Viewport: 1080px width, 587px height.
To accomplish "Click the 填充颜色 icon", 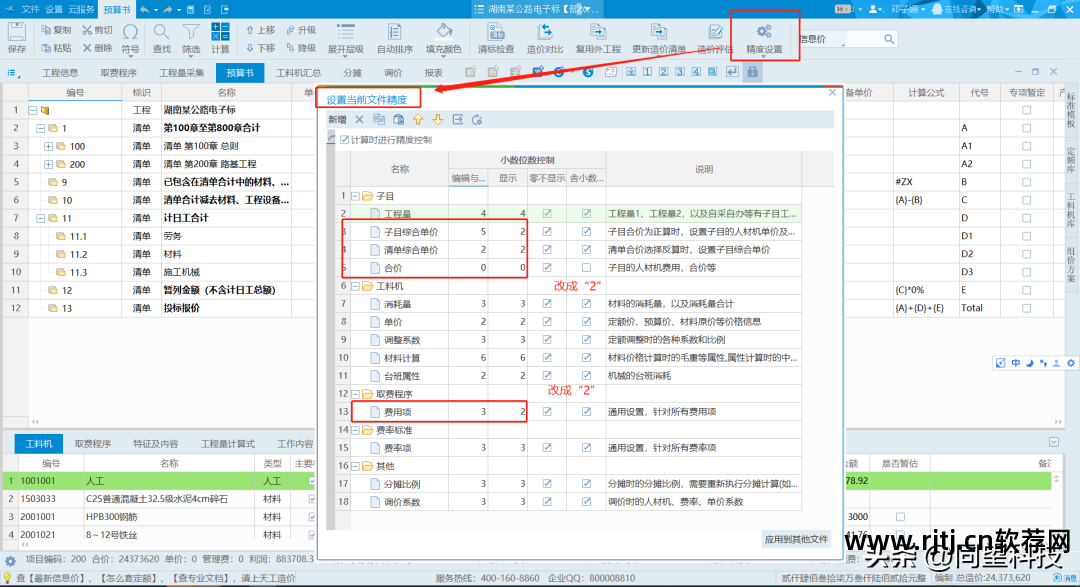I will 443,35.
